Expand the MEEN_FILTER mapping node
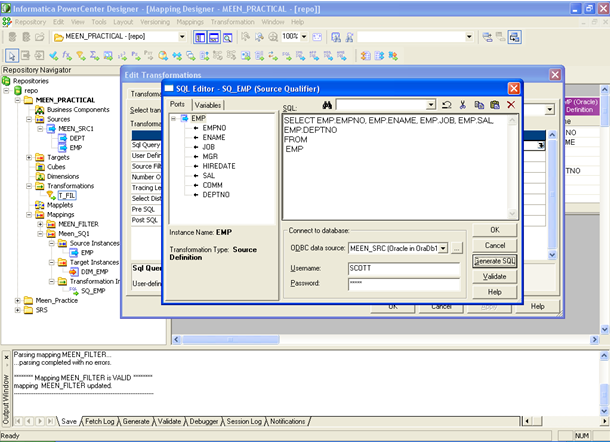The width and height of the screenshot is (610, 442). [x=40, y=224]
